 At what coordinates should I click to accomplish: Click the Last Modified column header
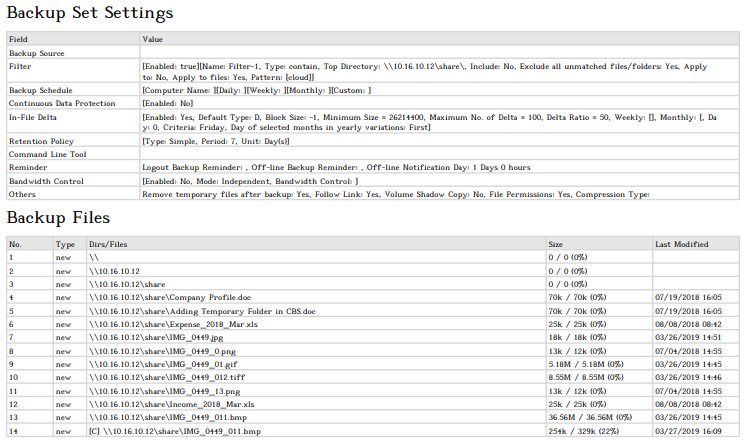pos(681,244)
